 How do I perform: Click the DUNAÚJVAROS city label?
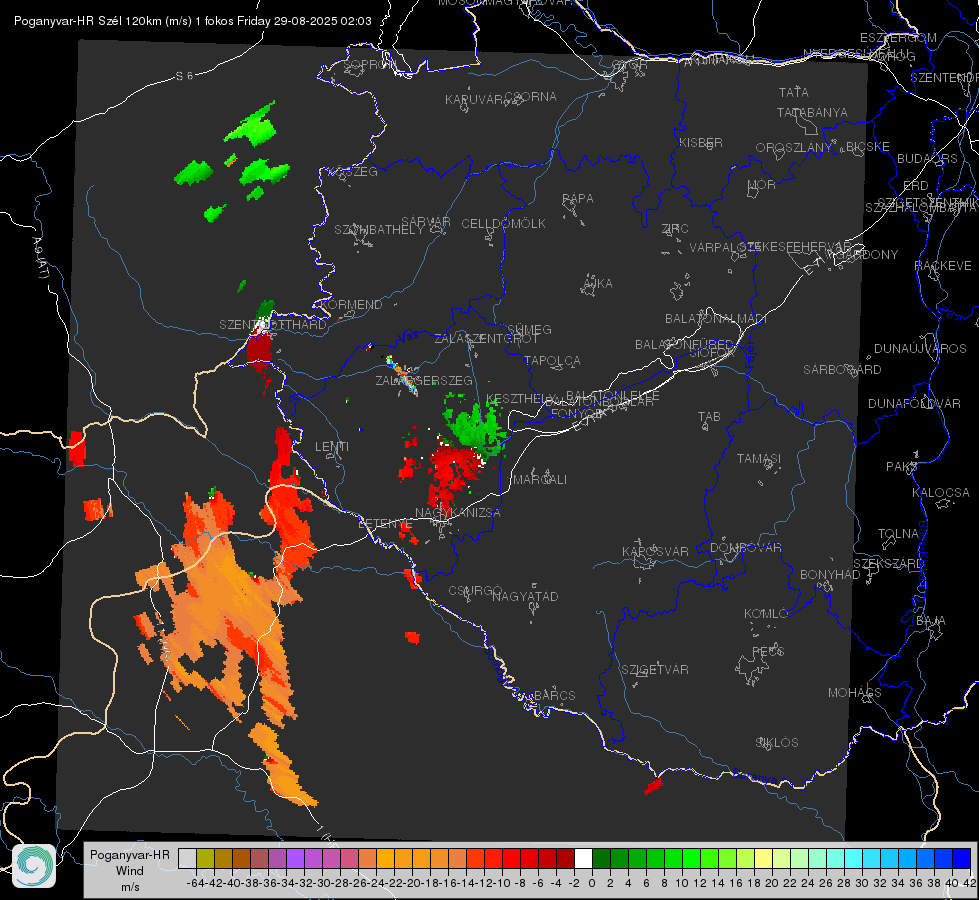coord(920,349)
